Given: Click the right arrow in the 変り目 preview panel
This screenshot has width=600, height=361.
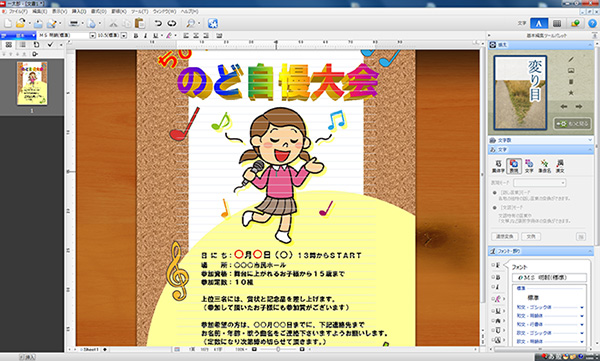Looking at the screenshot, I should click(579, 107).
